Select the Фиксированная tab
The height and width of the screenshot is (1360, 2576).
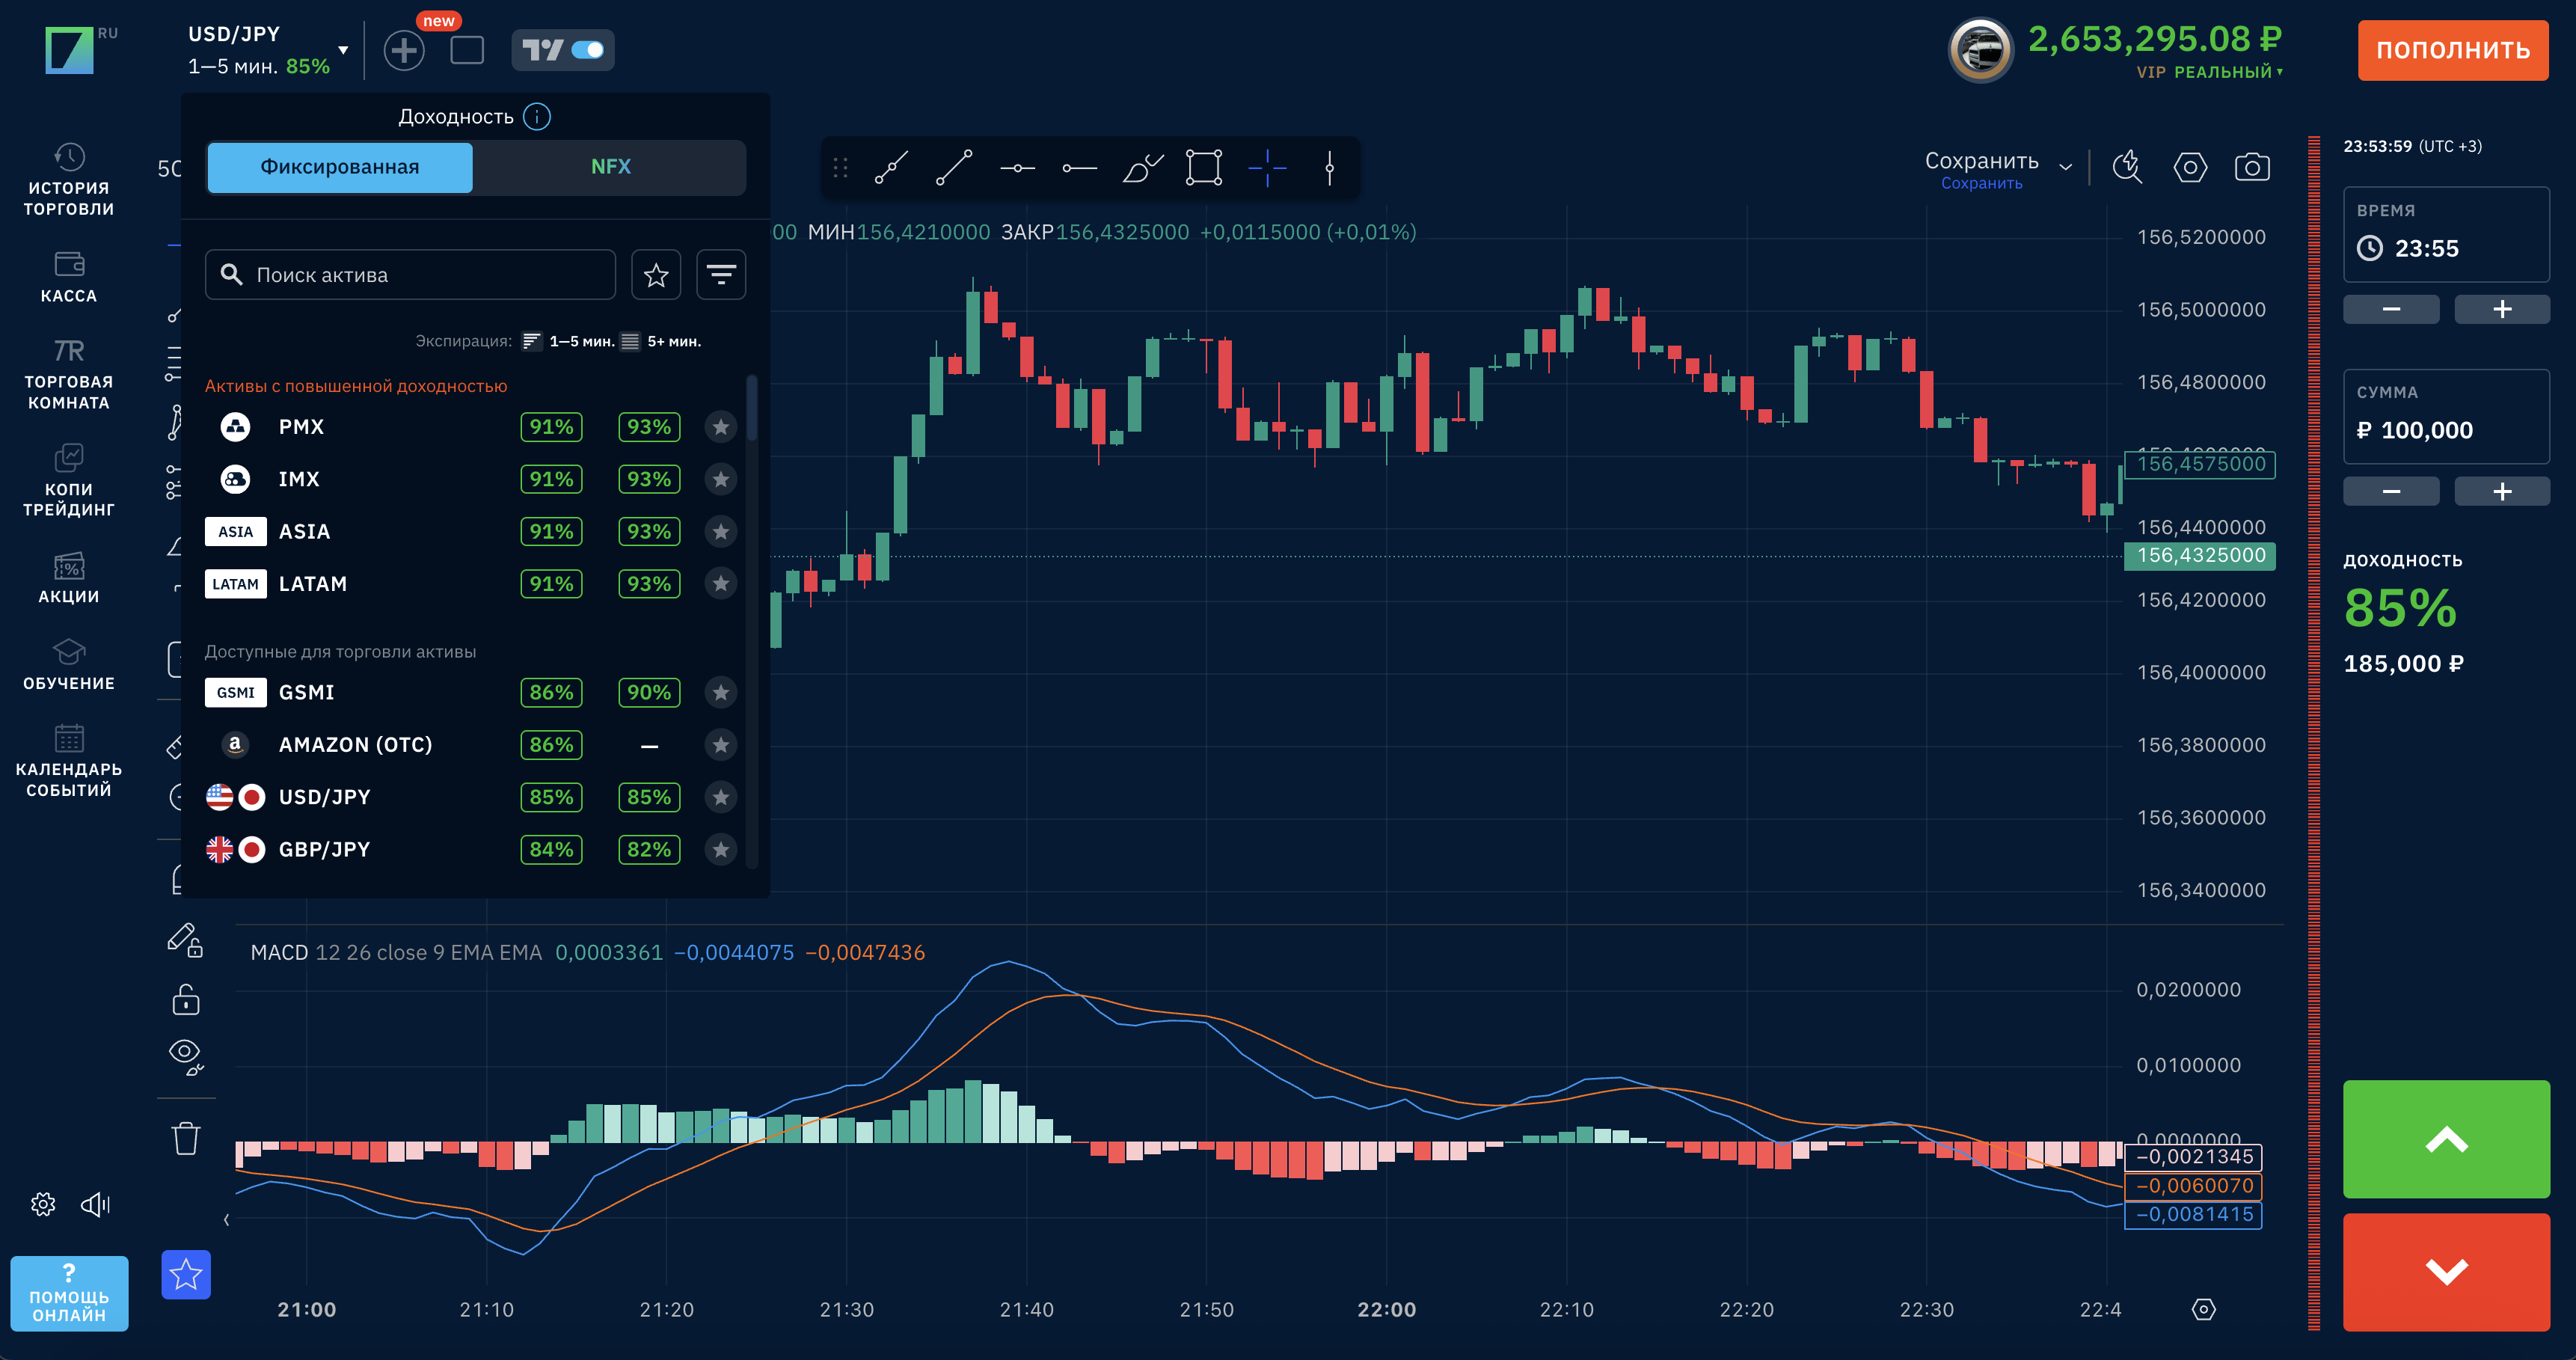[340, 167]
